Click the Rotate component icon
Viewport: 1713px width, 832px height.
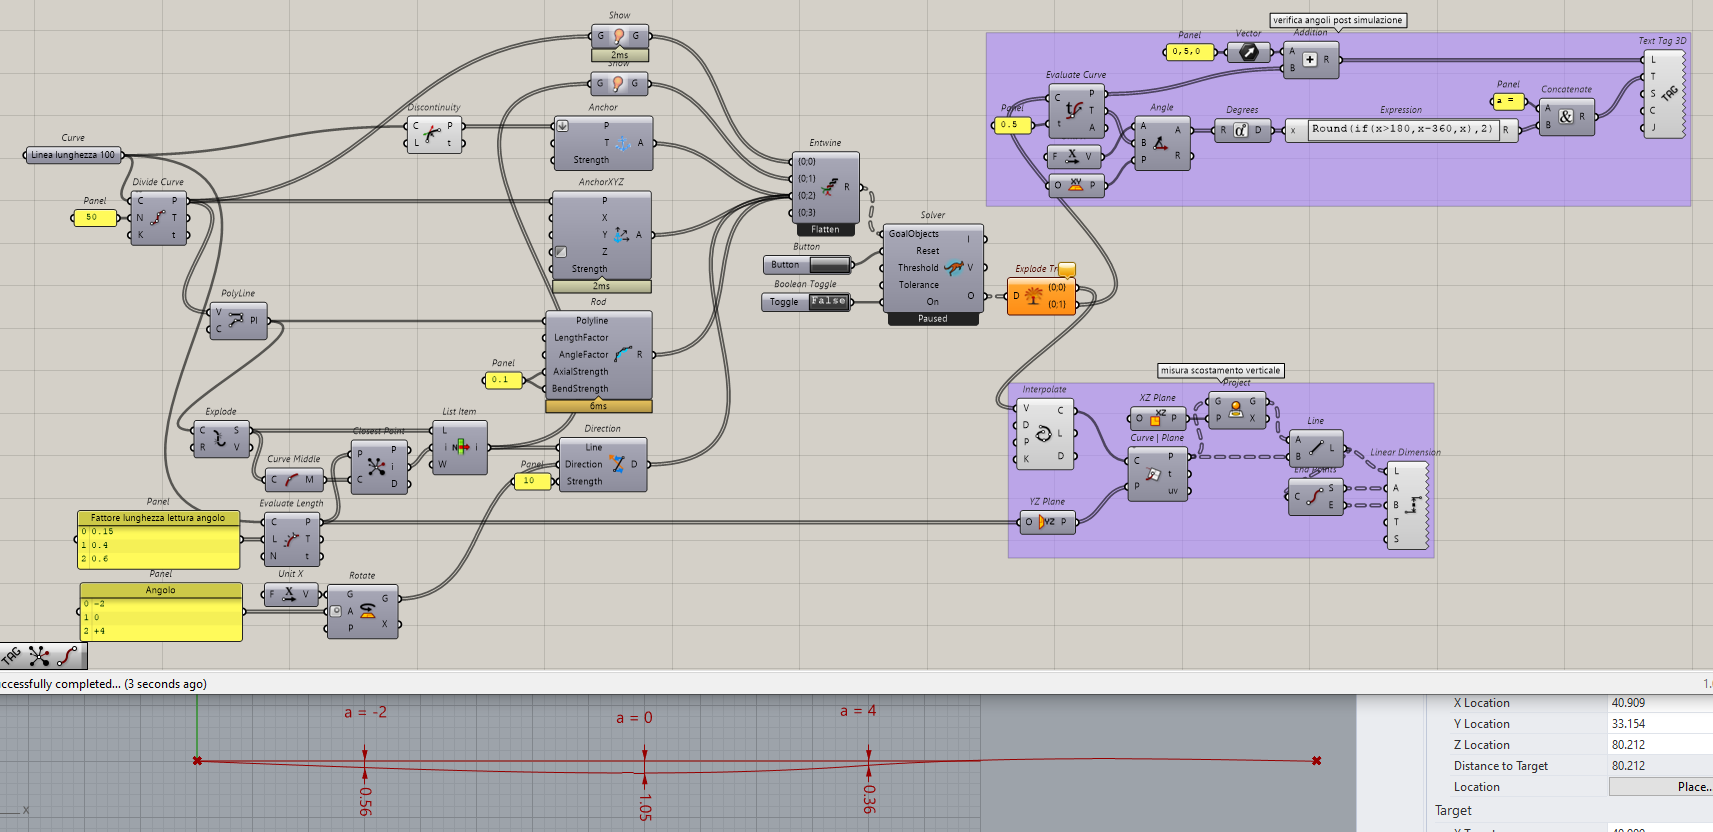(x=367, y=611)
